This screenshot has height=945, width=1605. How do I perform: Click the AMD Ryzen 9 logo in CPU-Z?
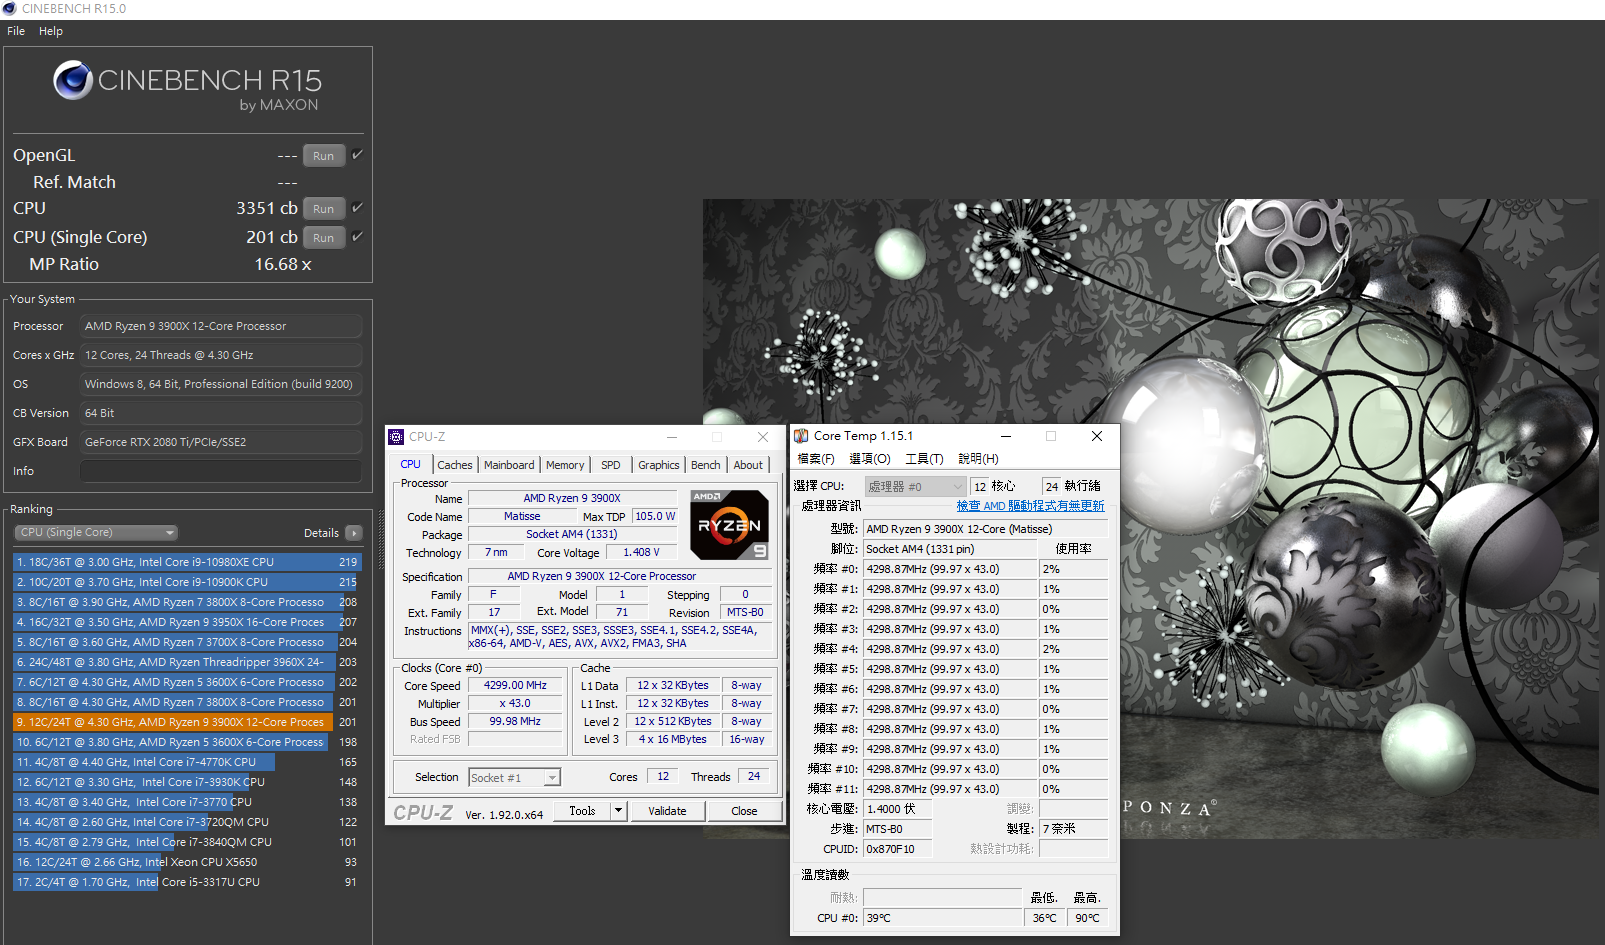[x=730, y=524]
